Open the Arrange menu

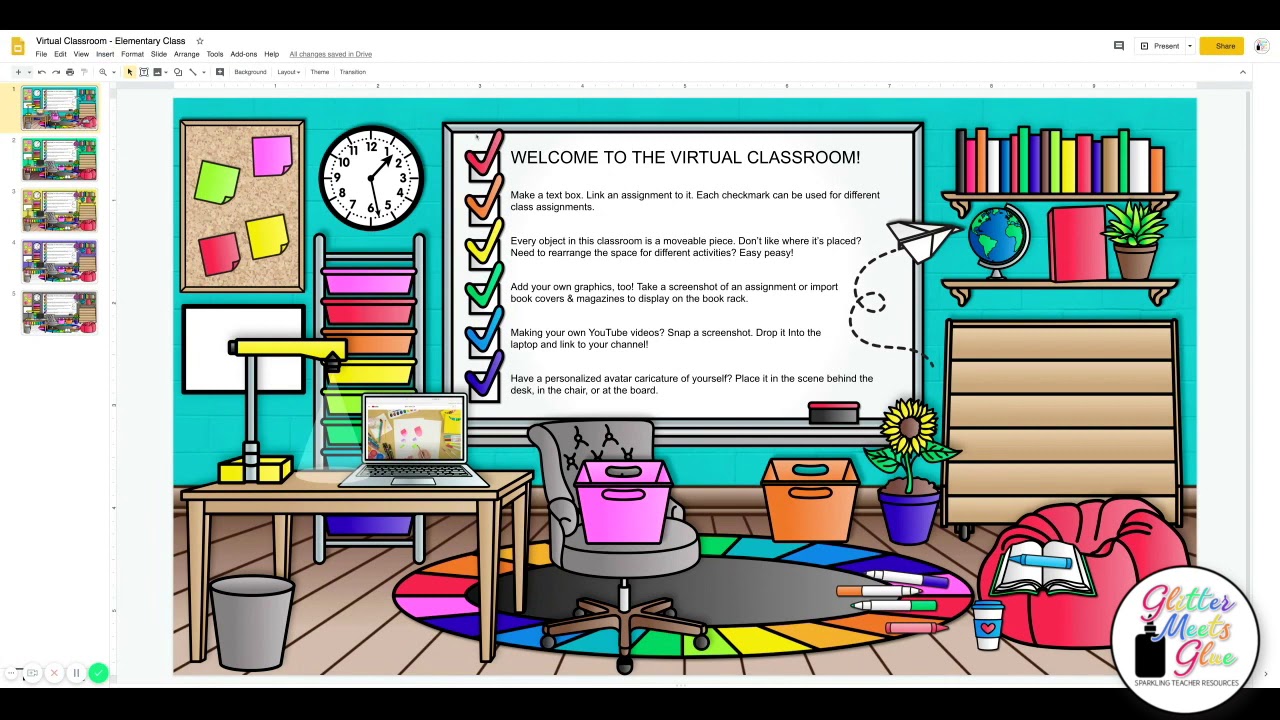coord(186,54)
